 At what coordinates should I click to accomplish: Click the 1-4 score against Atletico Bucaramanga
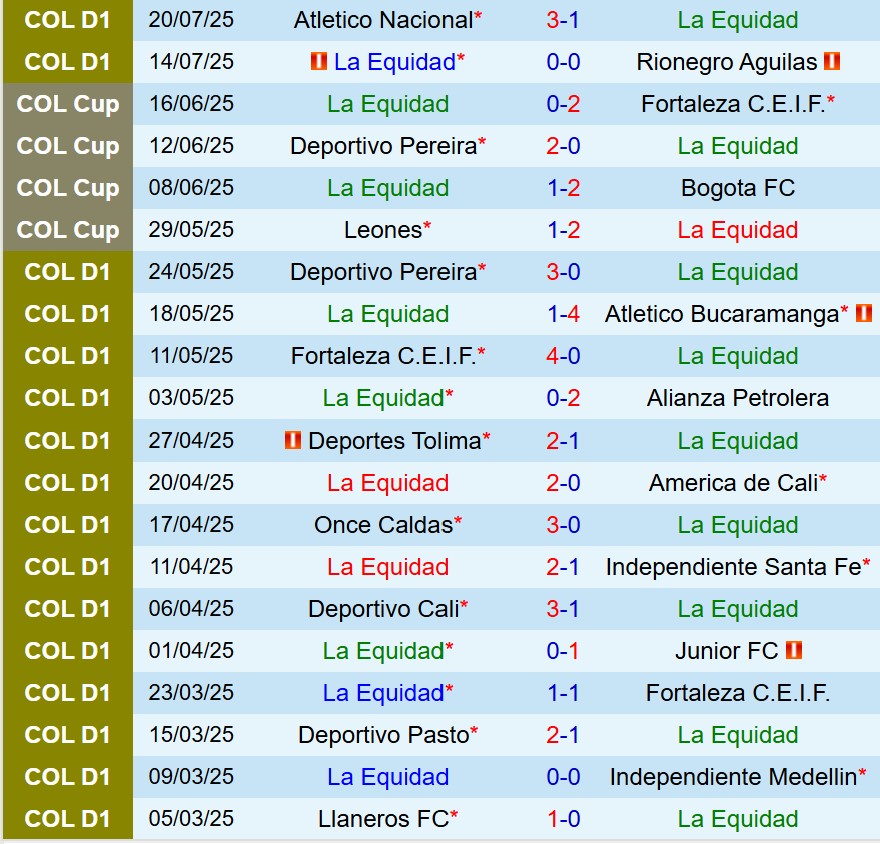(x=563, y=314)
